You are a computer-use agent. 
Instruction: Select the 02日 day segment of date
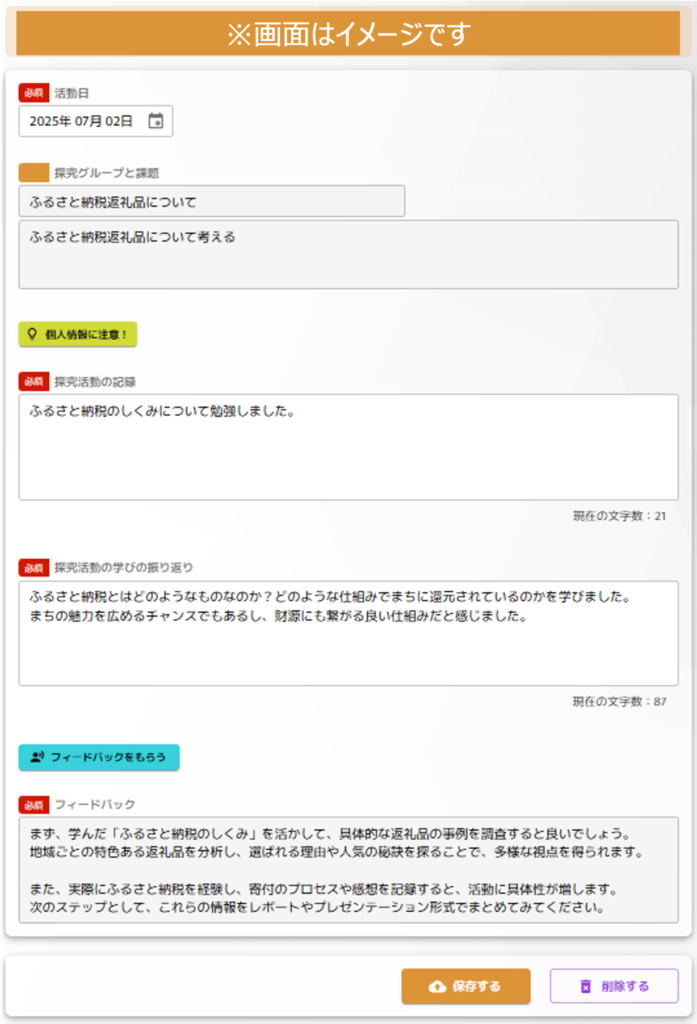[x=120, y=121]
